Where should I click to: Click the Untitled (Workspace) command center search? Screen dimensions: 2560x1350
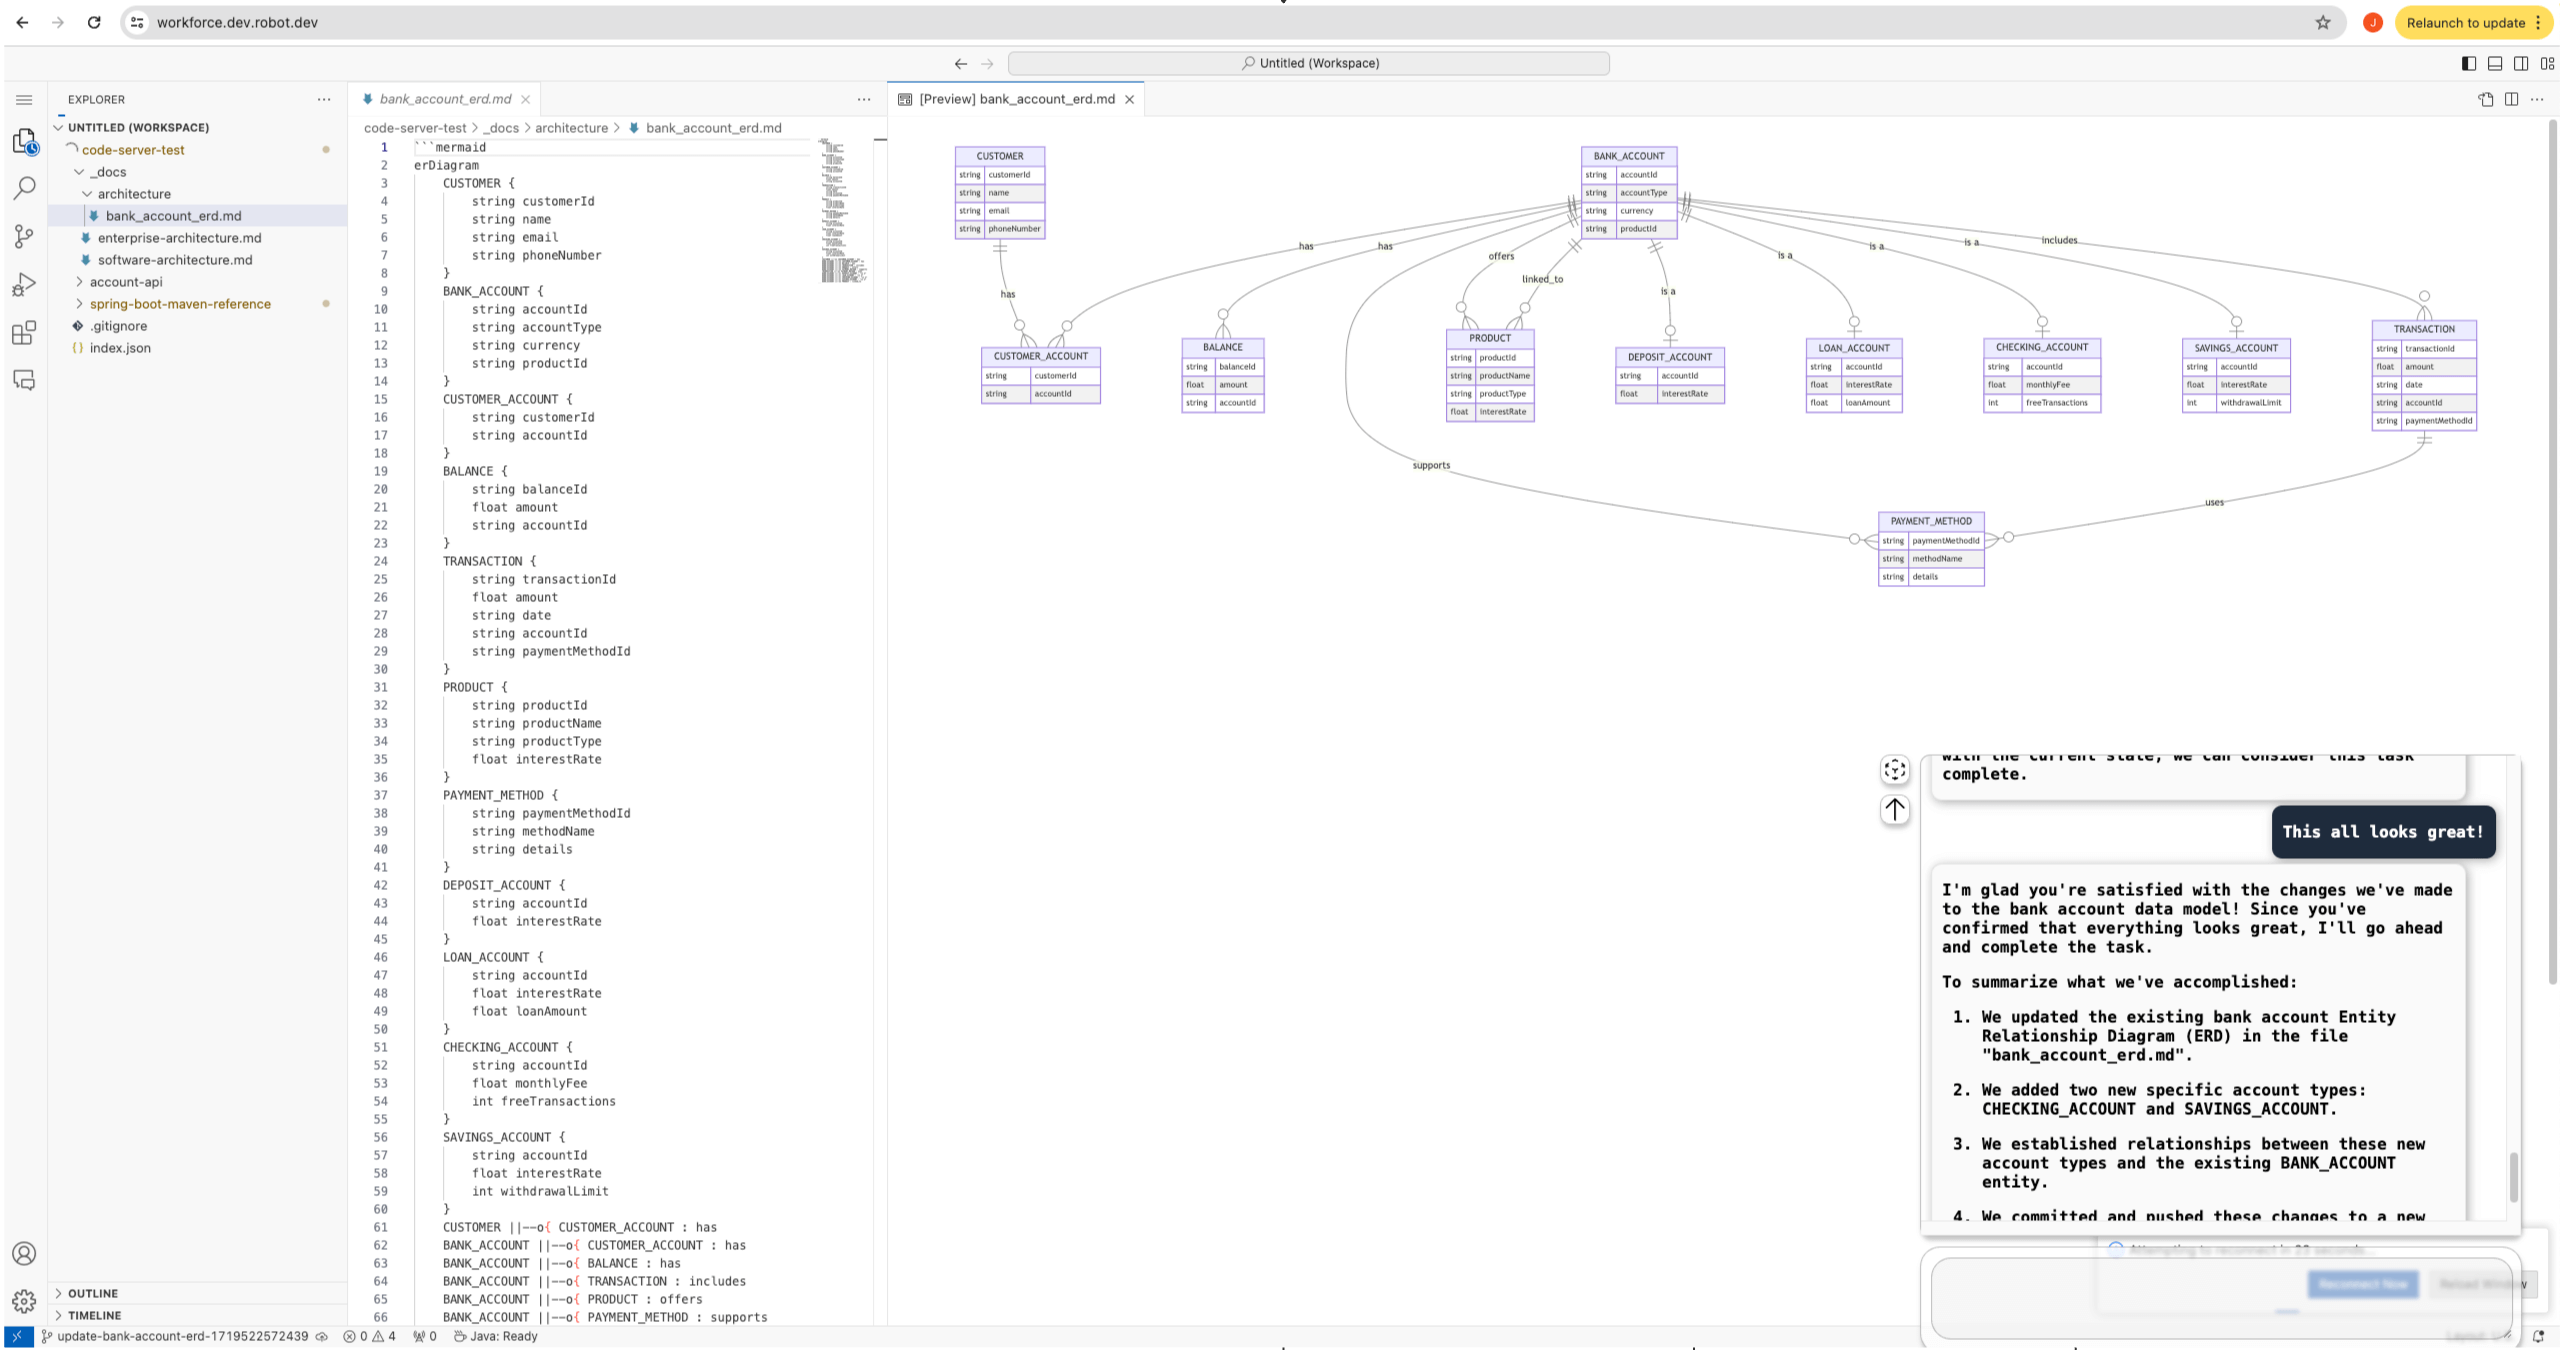coord(1309,63)
